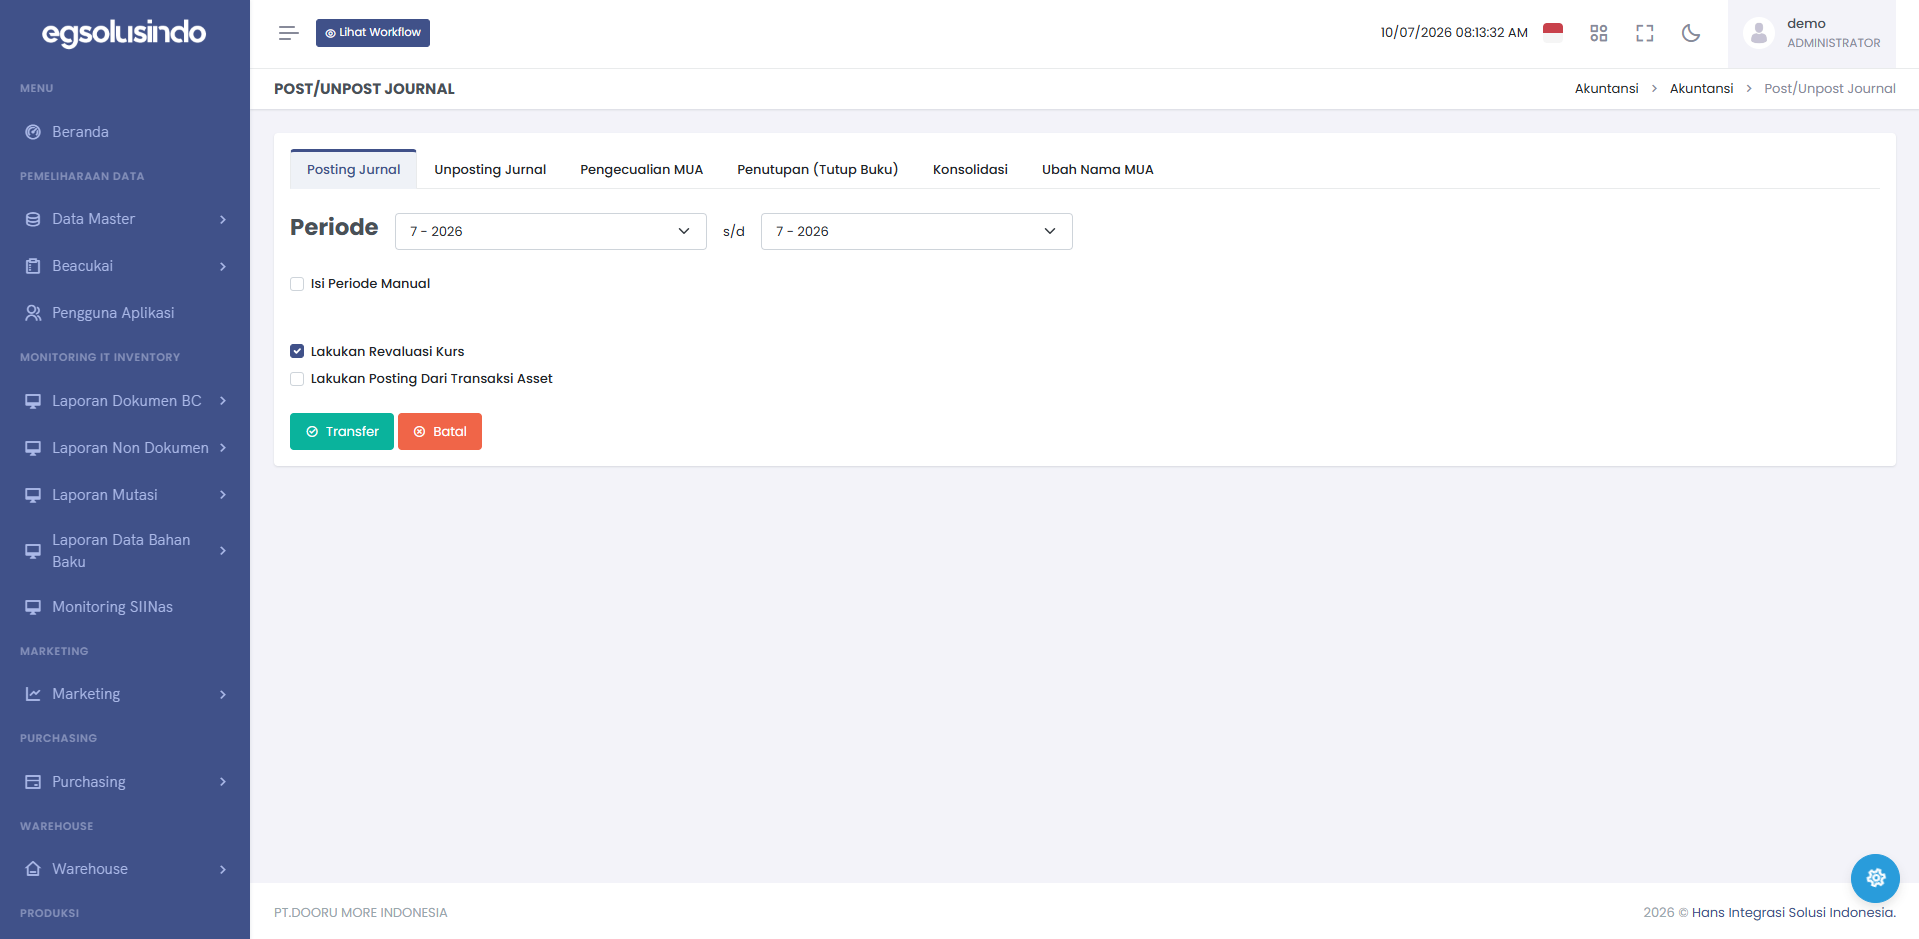
Task: Go to the Konsolidasi tab
Action: [x=970, y=170]
